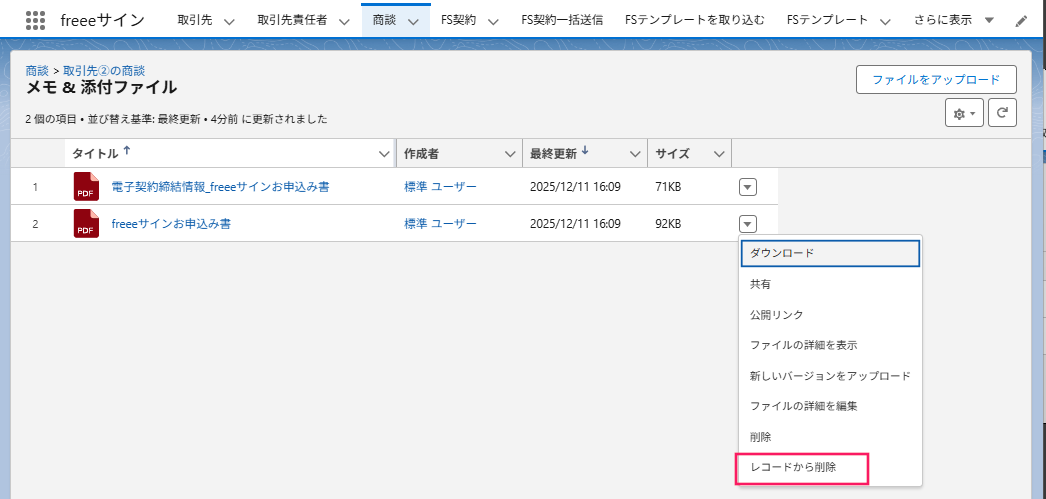
Task: Open the FSテンプレート tab
Action: click(828, 20)
